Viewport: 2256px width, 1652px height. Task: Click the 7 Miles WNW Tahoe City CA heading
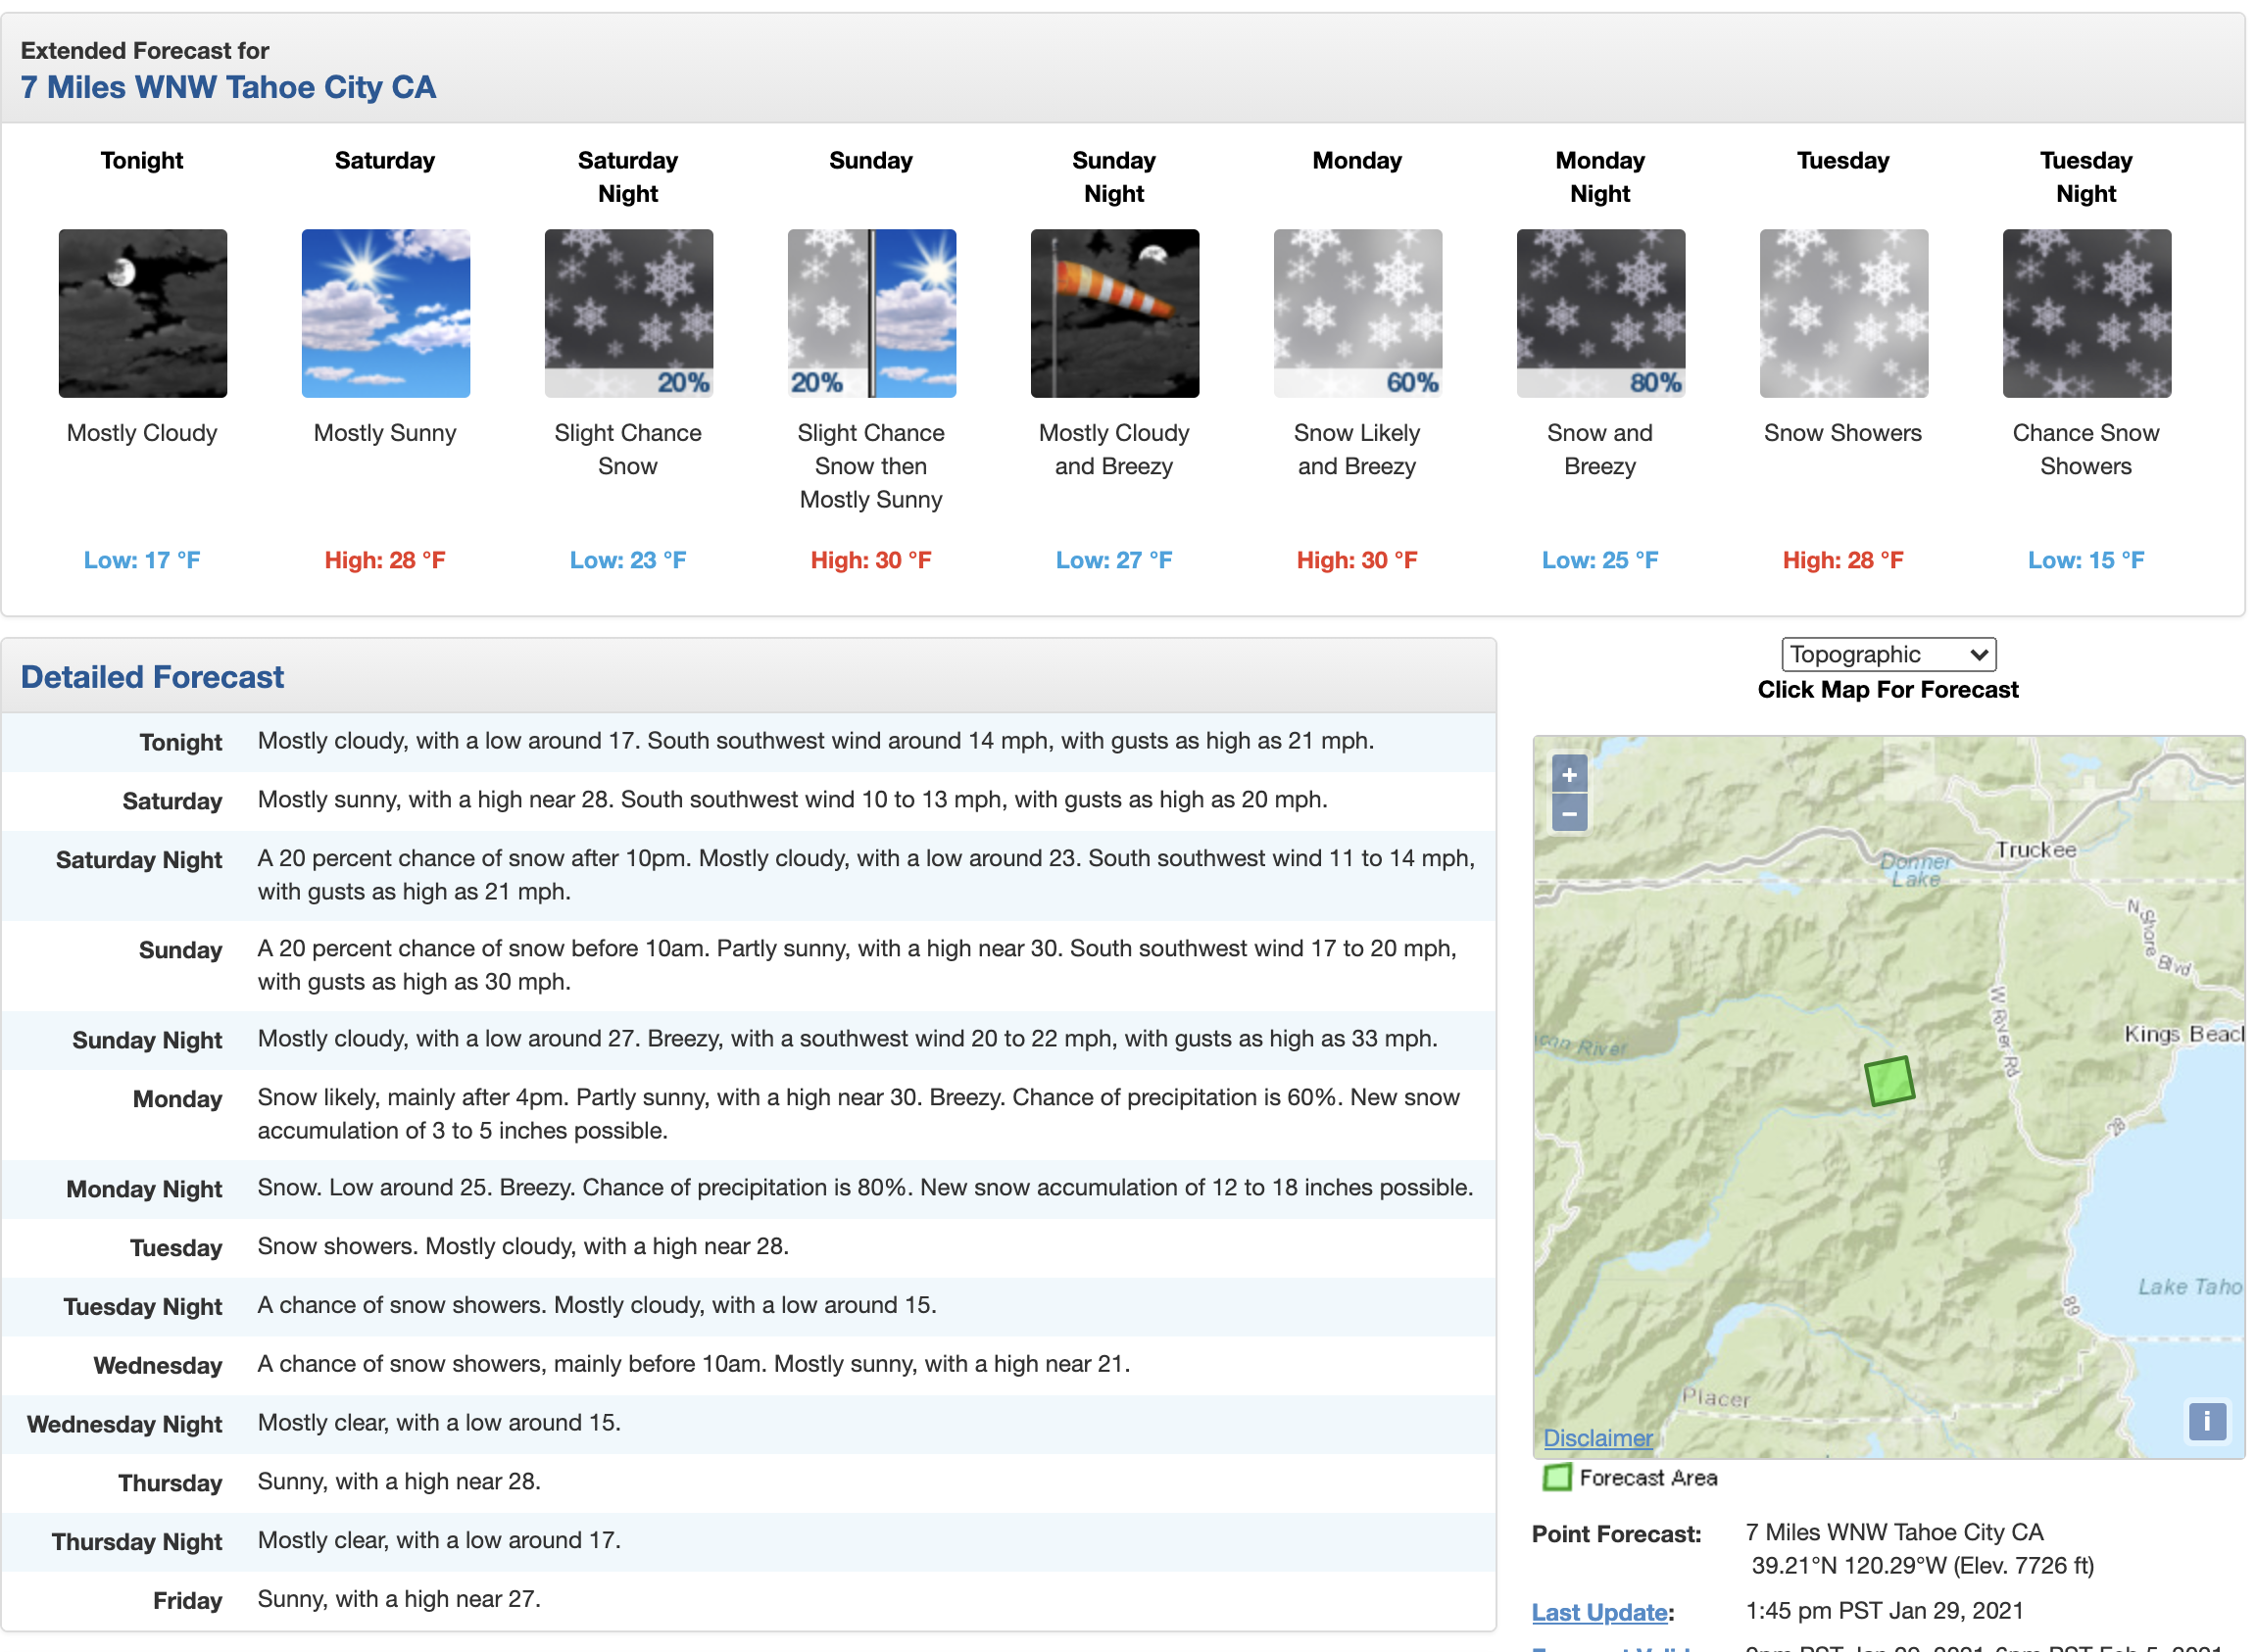tap(229, 88)
